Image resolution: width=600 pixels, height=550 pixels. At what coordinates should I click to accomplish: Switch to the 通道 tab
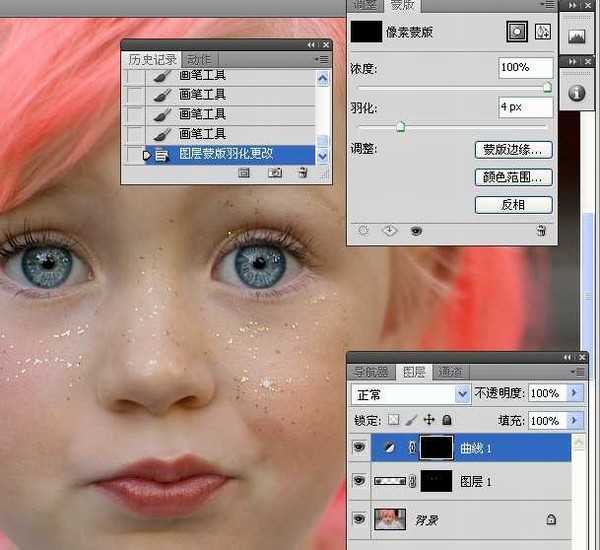click(x=449, y=372)
